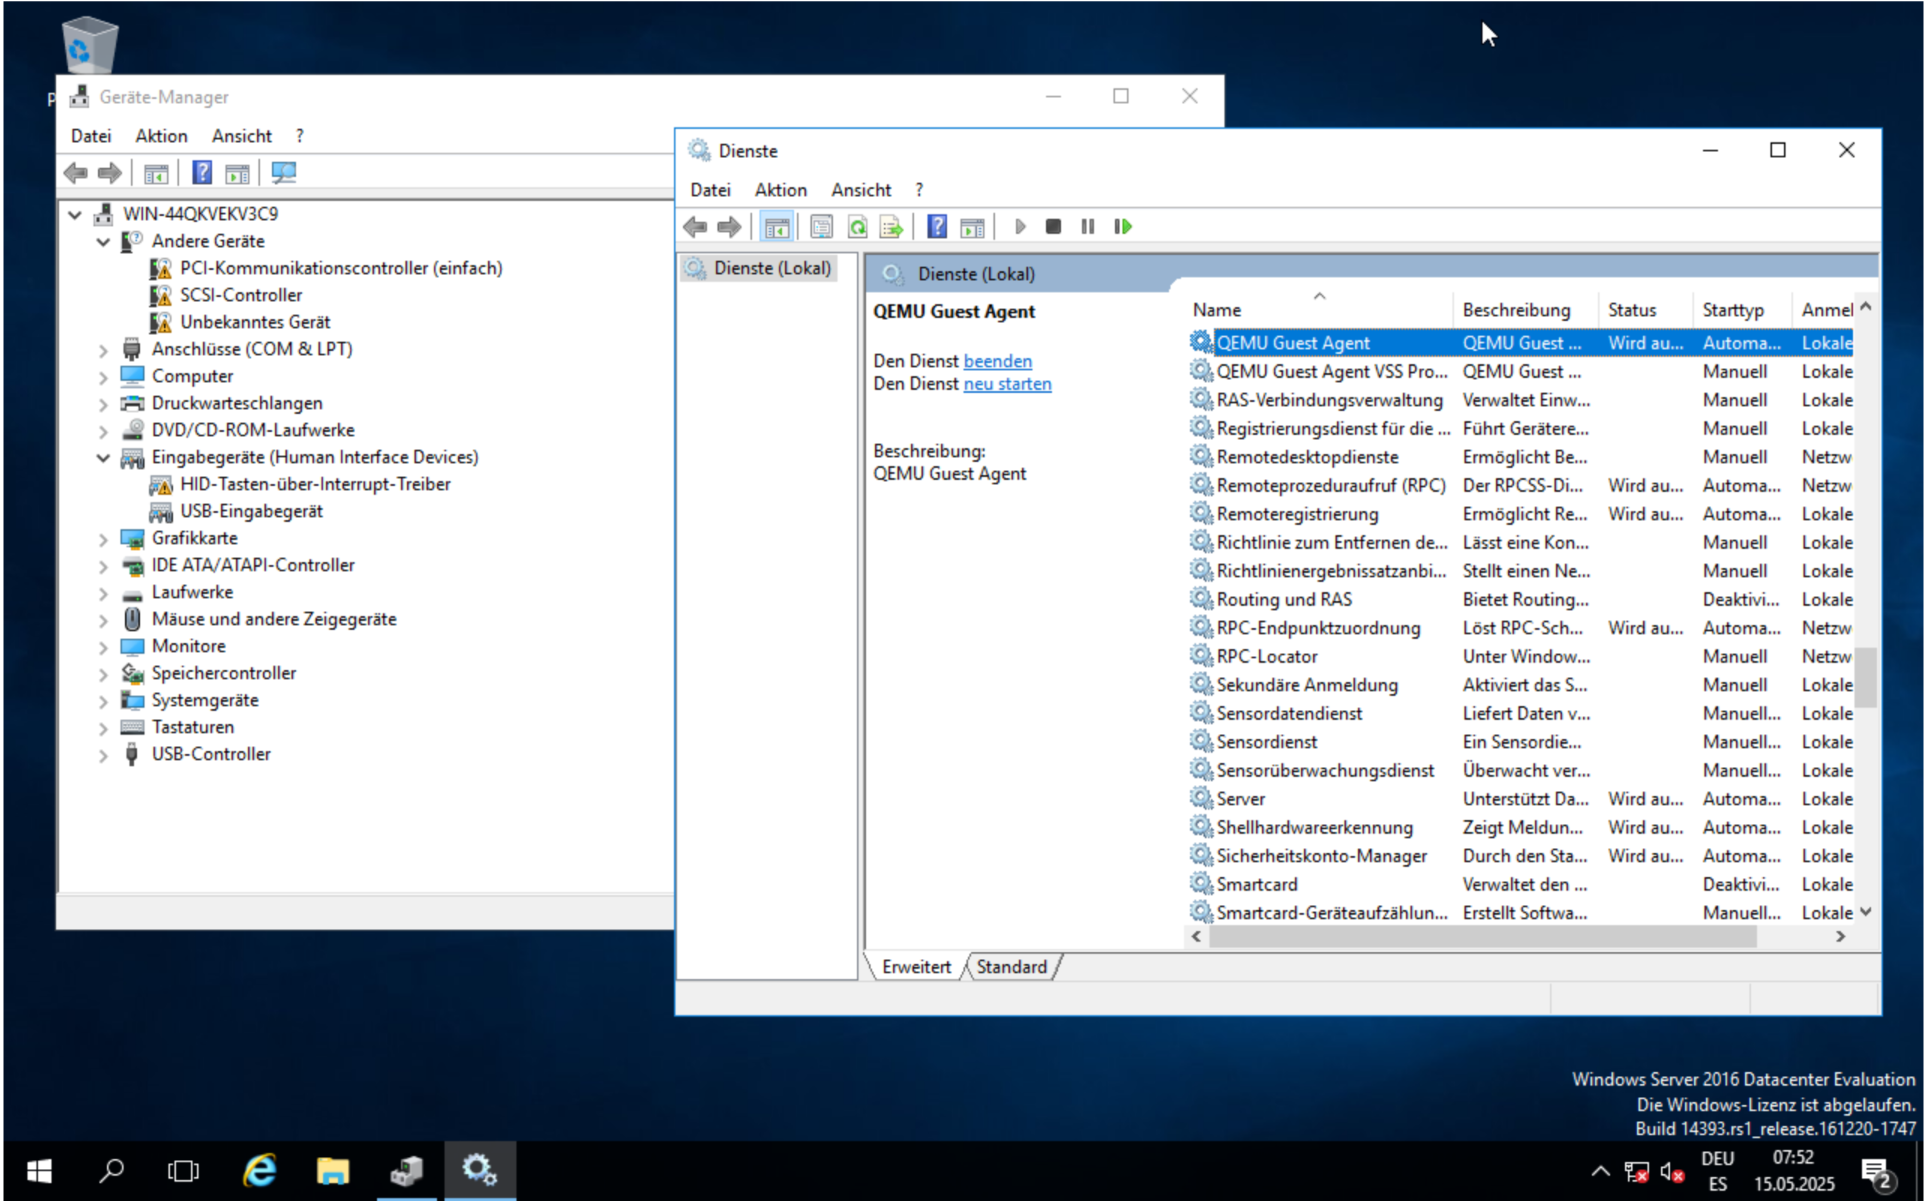This screenshot has height=1203, width=1932.
Task: Click scan for hardware changes monitor icon
Action: (x=284, y=173)
